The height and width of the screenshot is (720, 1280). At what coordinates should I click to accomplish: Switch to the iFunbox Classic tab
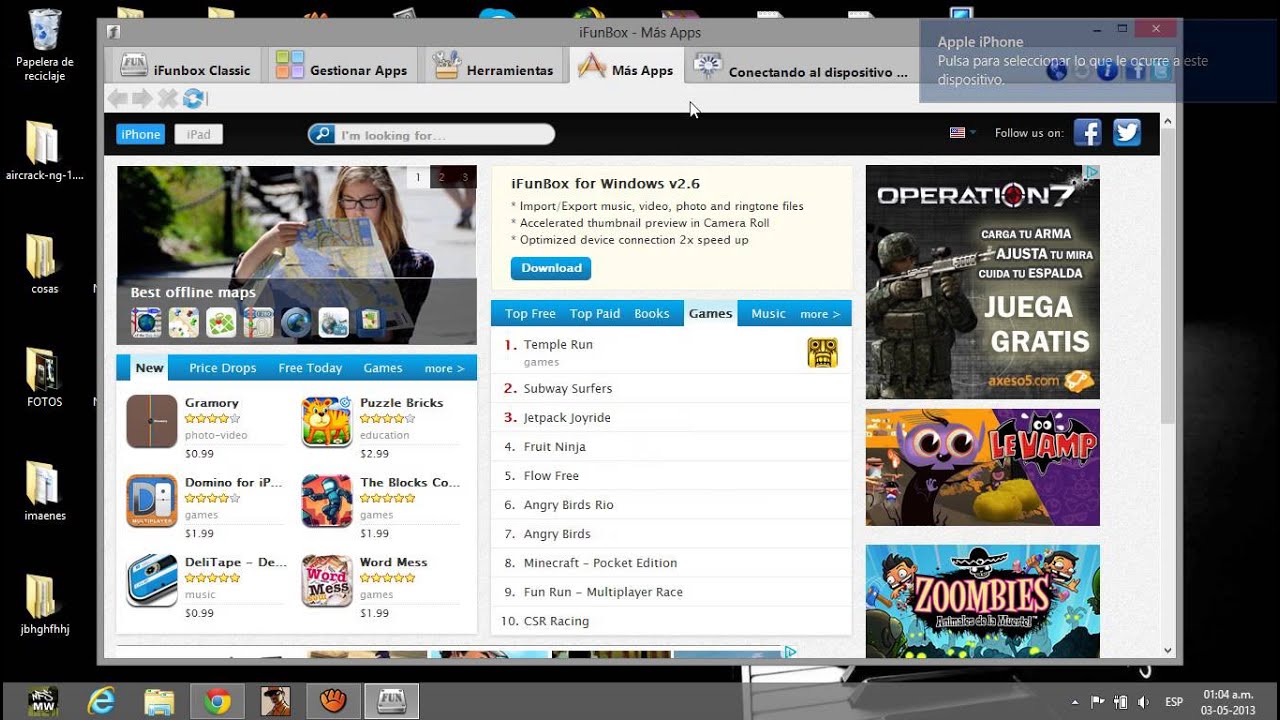pyautogui.click(x=186, y=67)
